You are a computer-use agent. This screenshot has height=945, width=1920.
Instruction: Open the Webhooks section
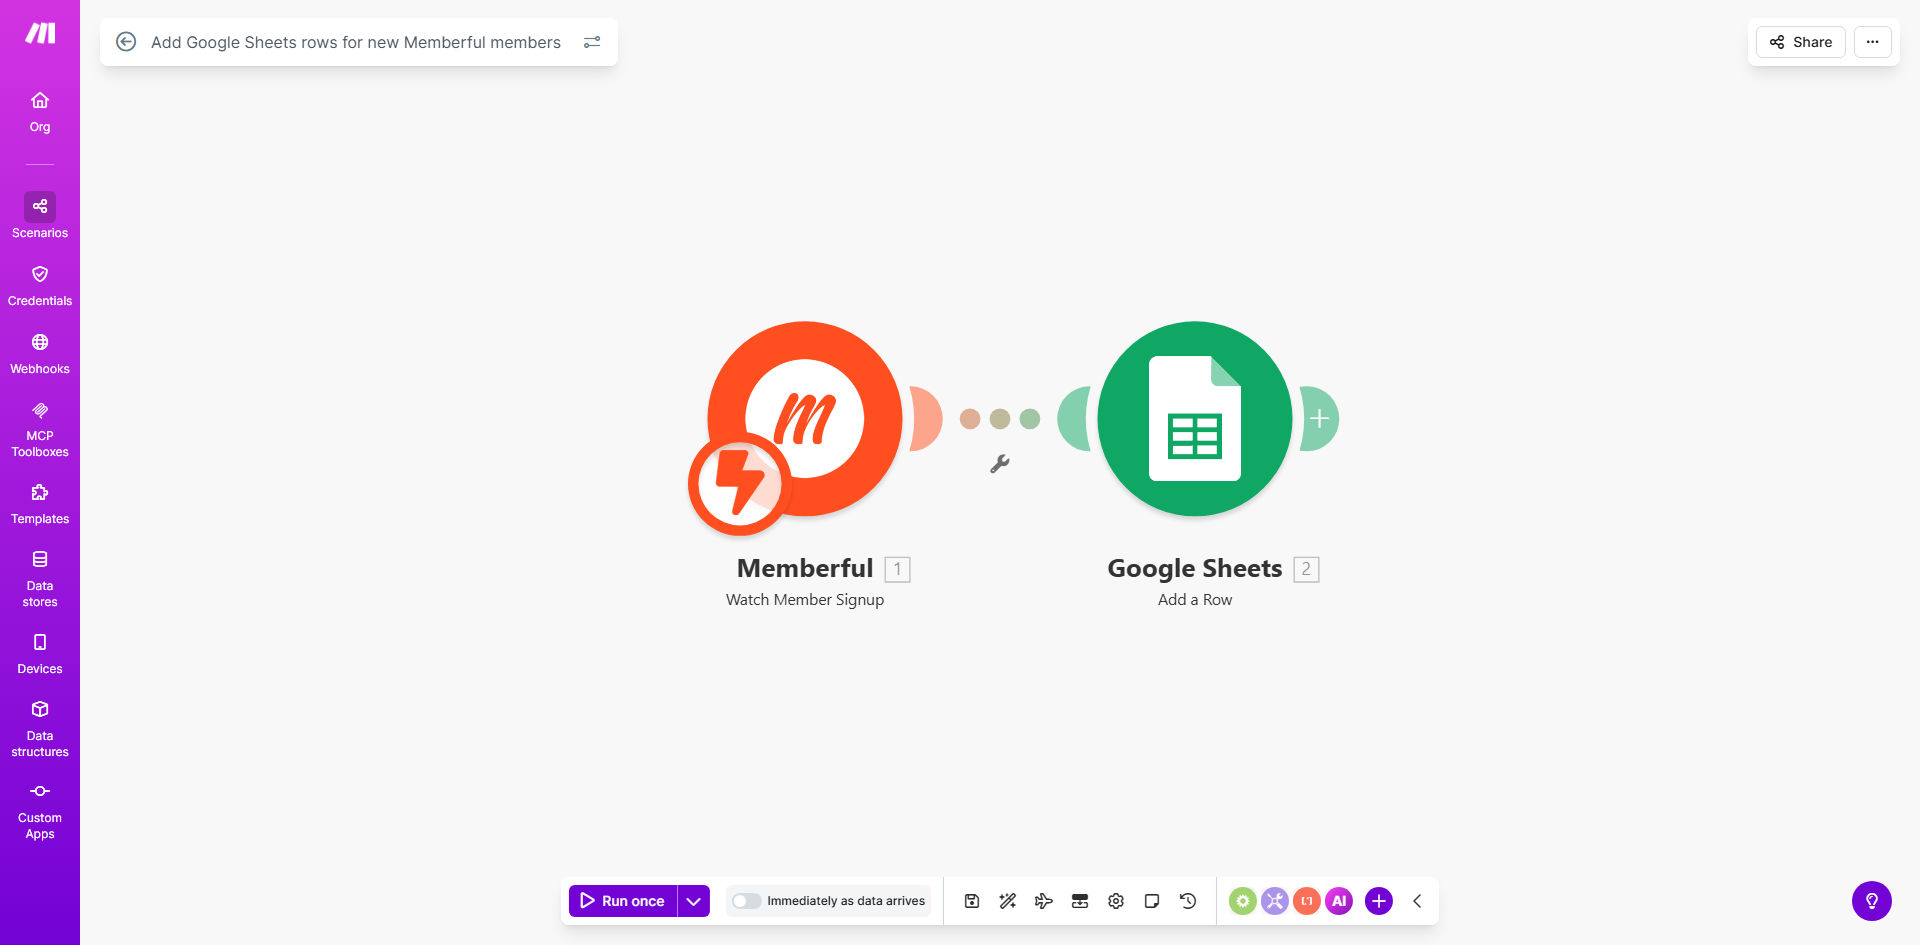click(40, 354)
